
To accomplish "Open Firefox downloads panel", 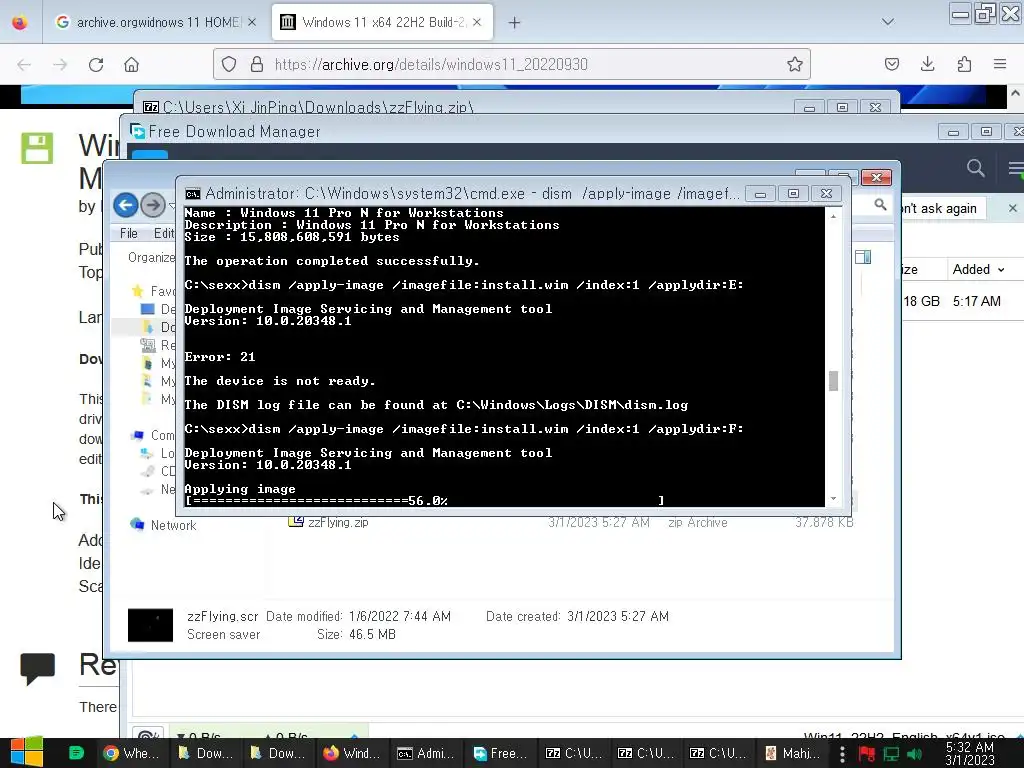I will click(x=927, y=64).
